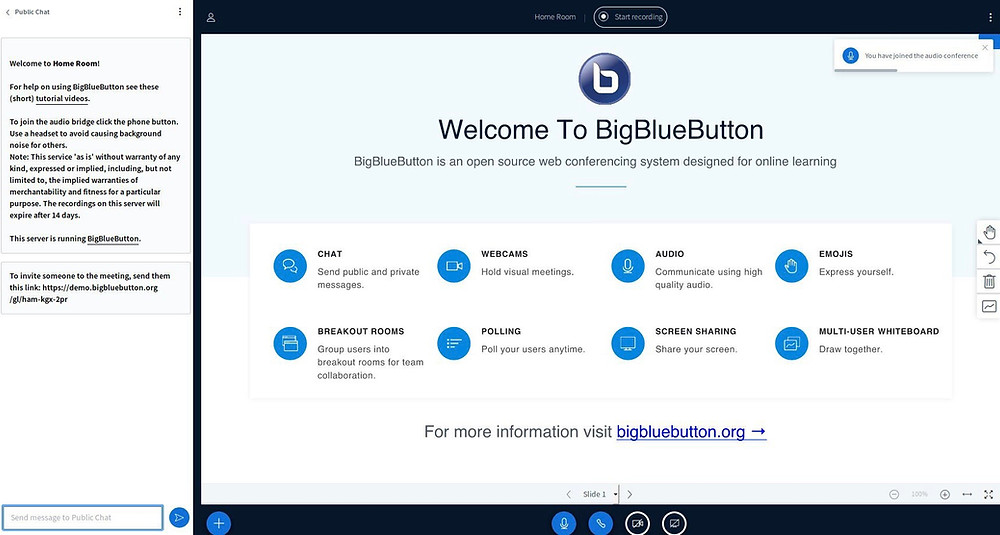Leave audio with the phone button
This screenshot has width=1000, height=535.
(601, 524)
